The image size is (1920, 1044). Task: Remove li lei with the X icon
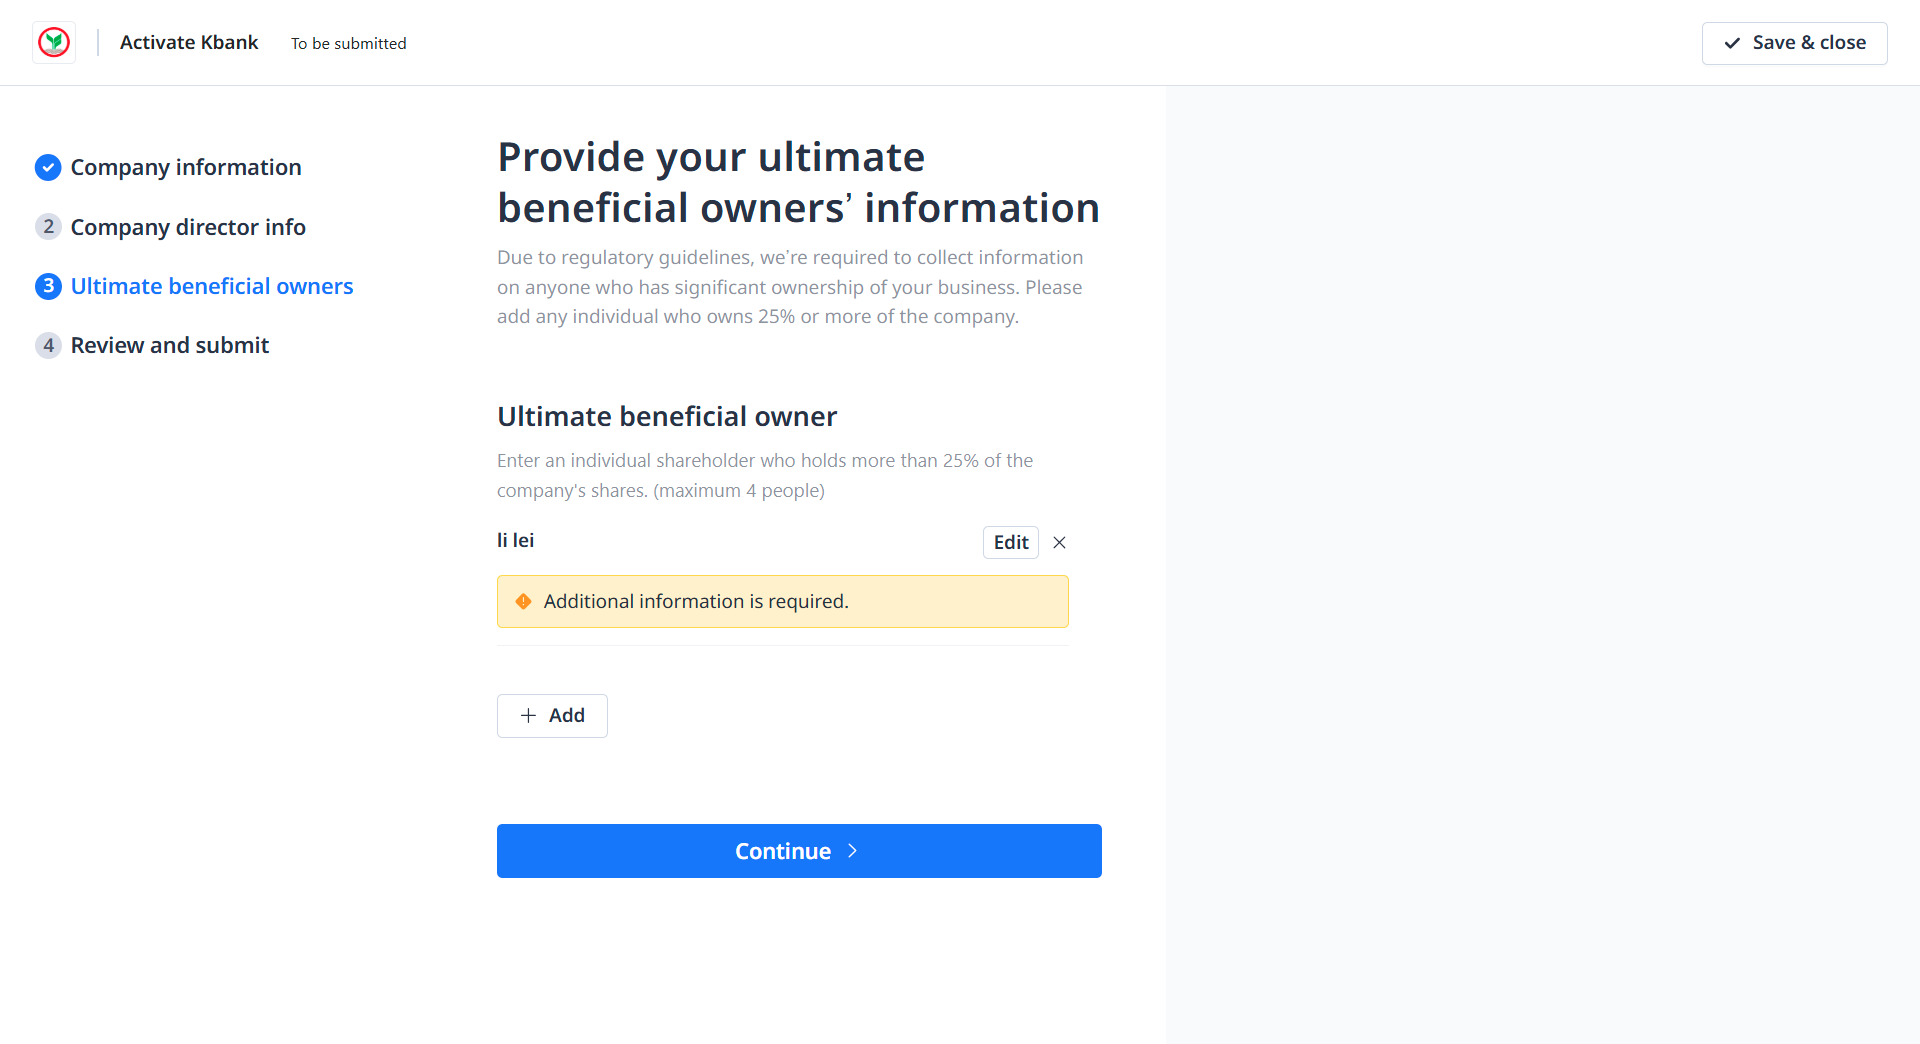click(x=1059, y=542)
